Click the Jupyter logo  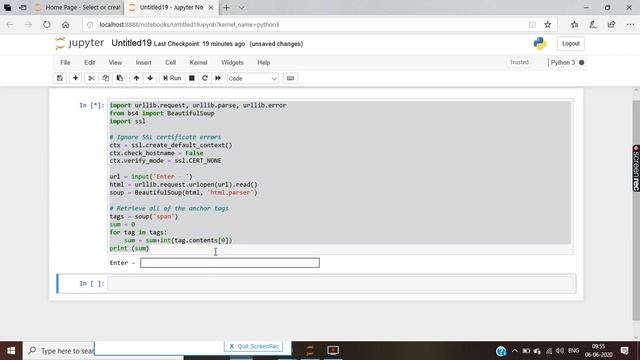click(x=80, y=43)
